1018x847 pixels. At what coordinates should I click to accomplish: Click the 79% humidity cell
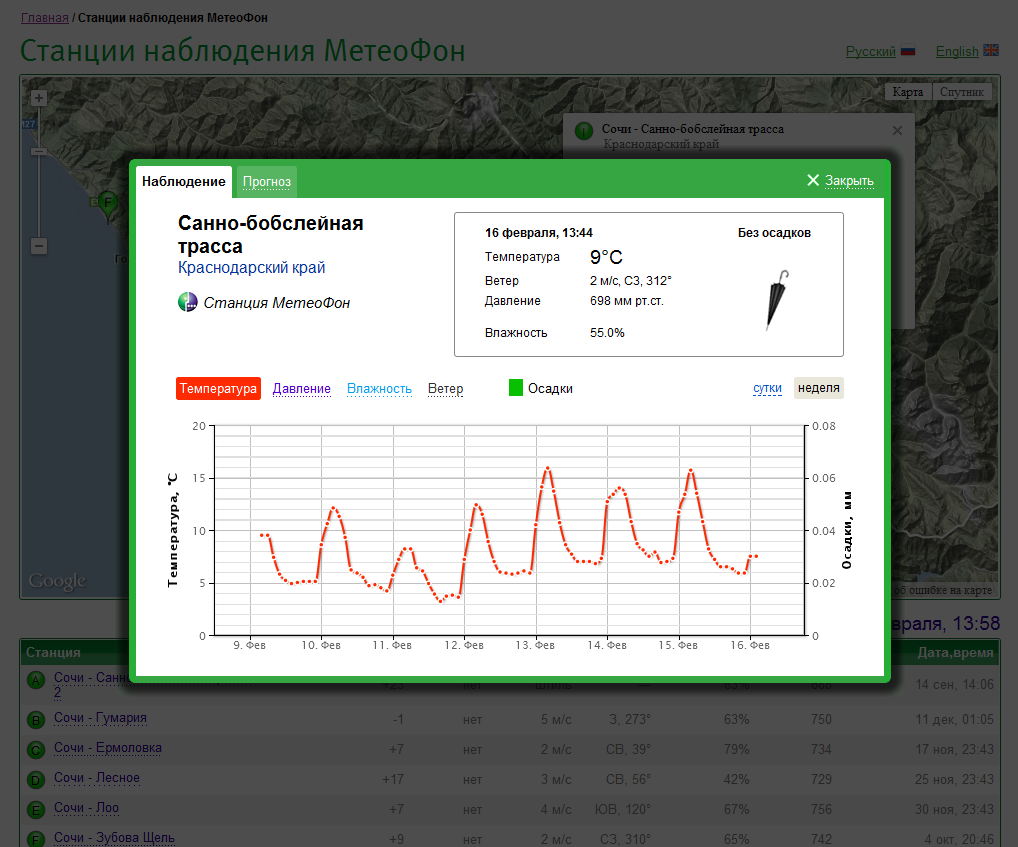pyautogui.click(x=736, y=749)
